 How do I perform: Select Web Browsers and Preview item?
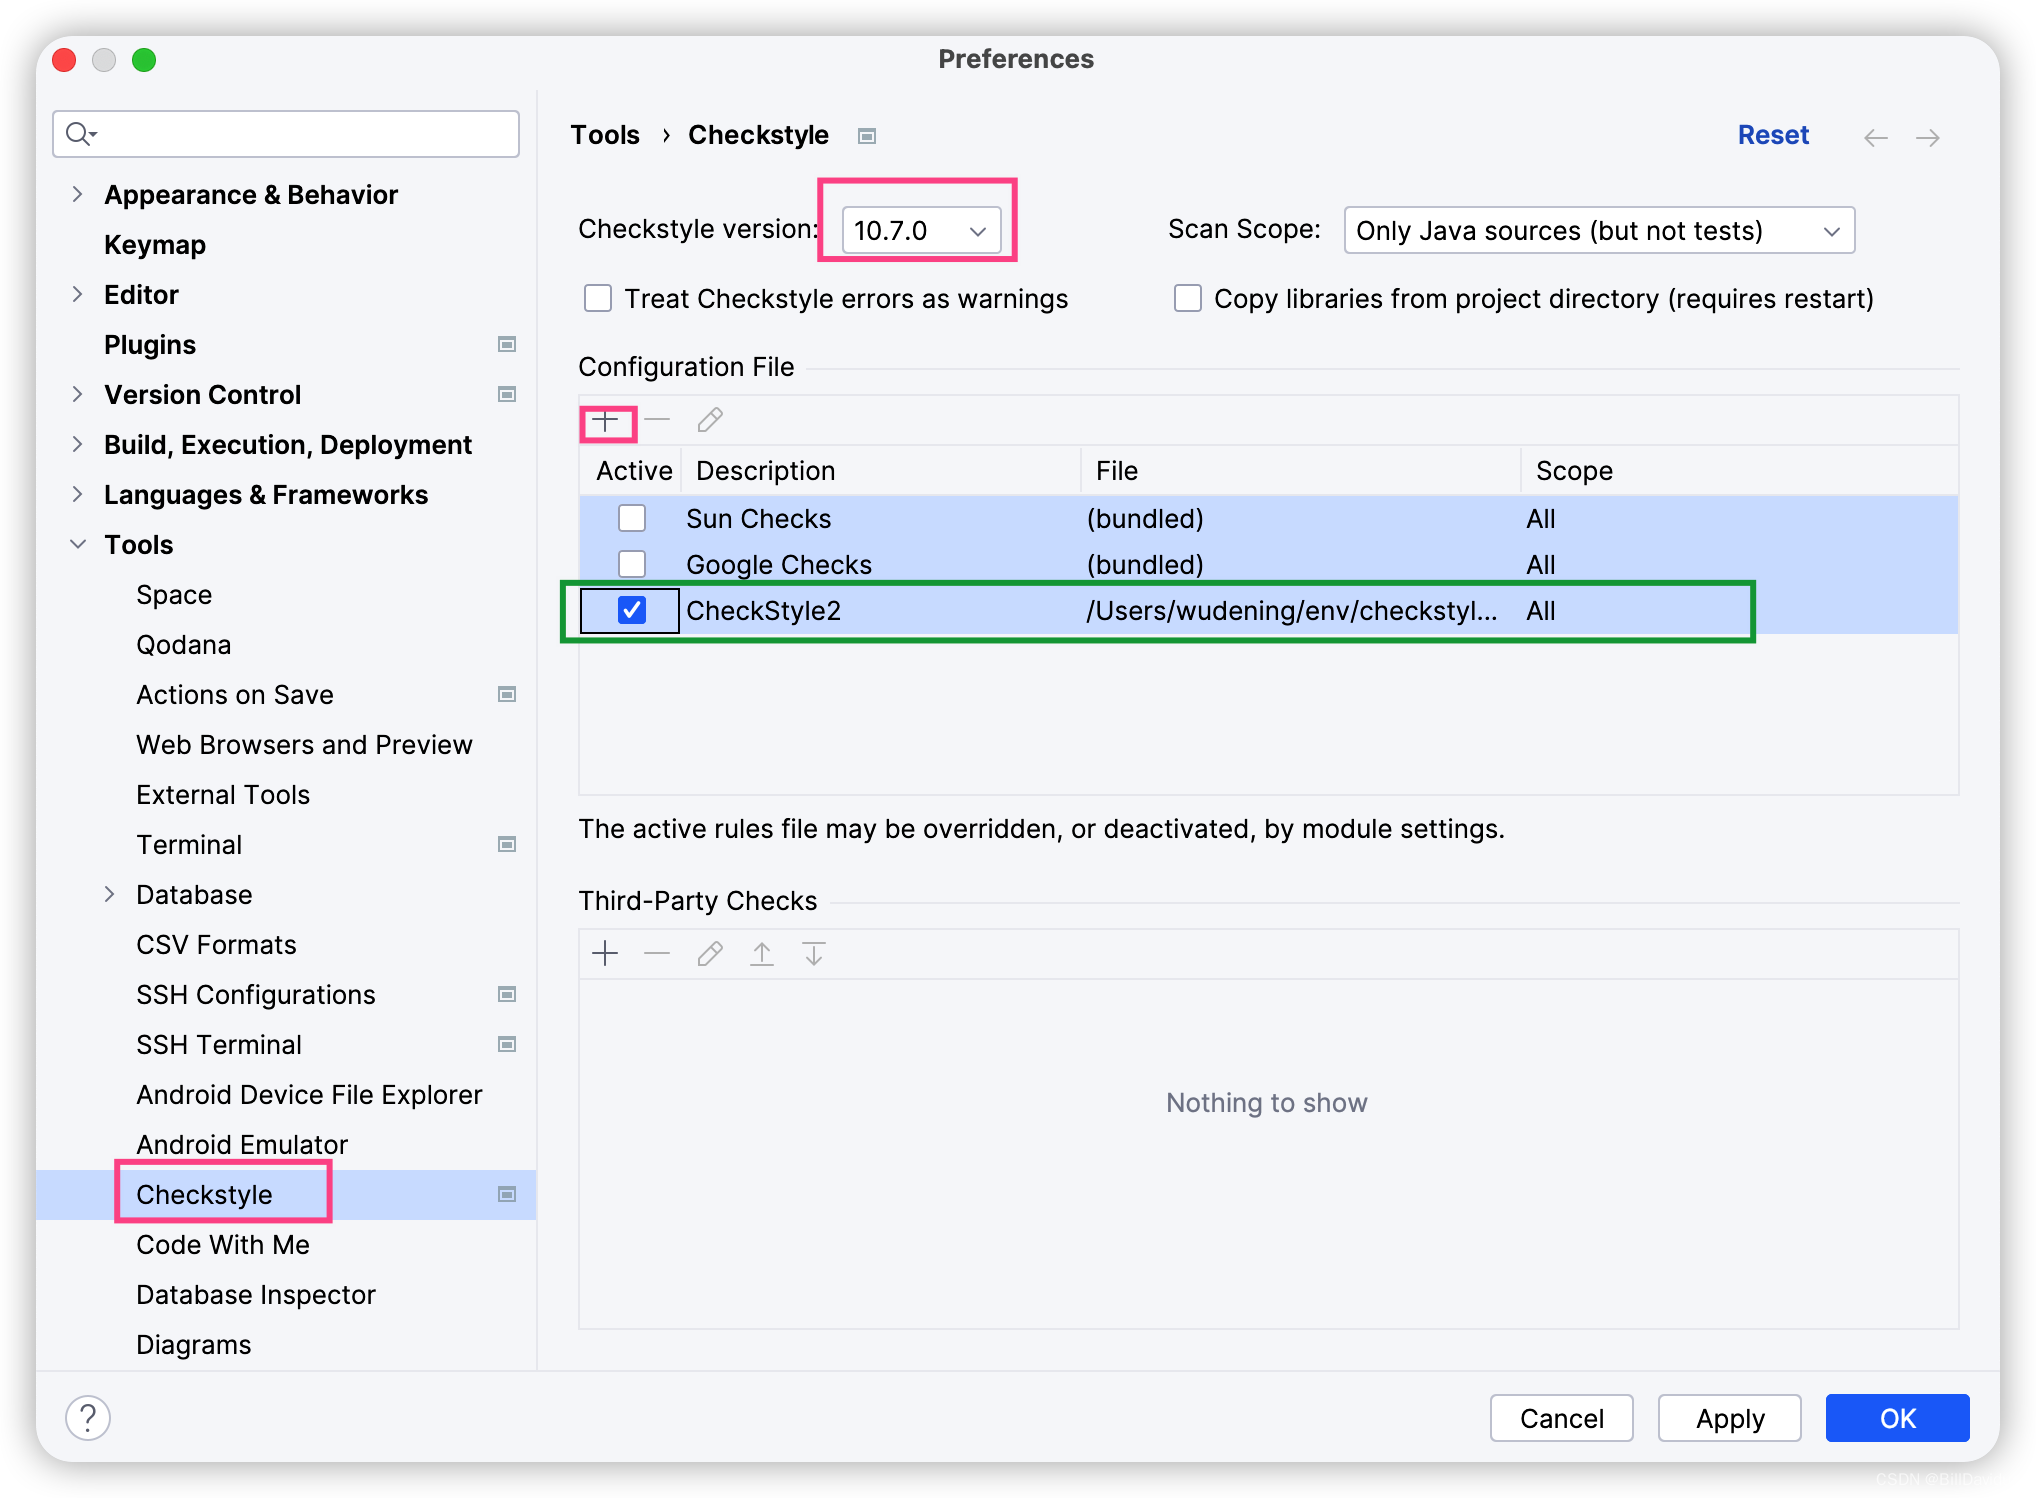pyautogui.click(x=304, y=745)
